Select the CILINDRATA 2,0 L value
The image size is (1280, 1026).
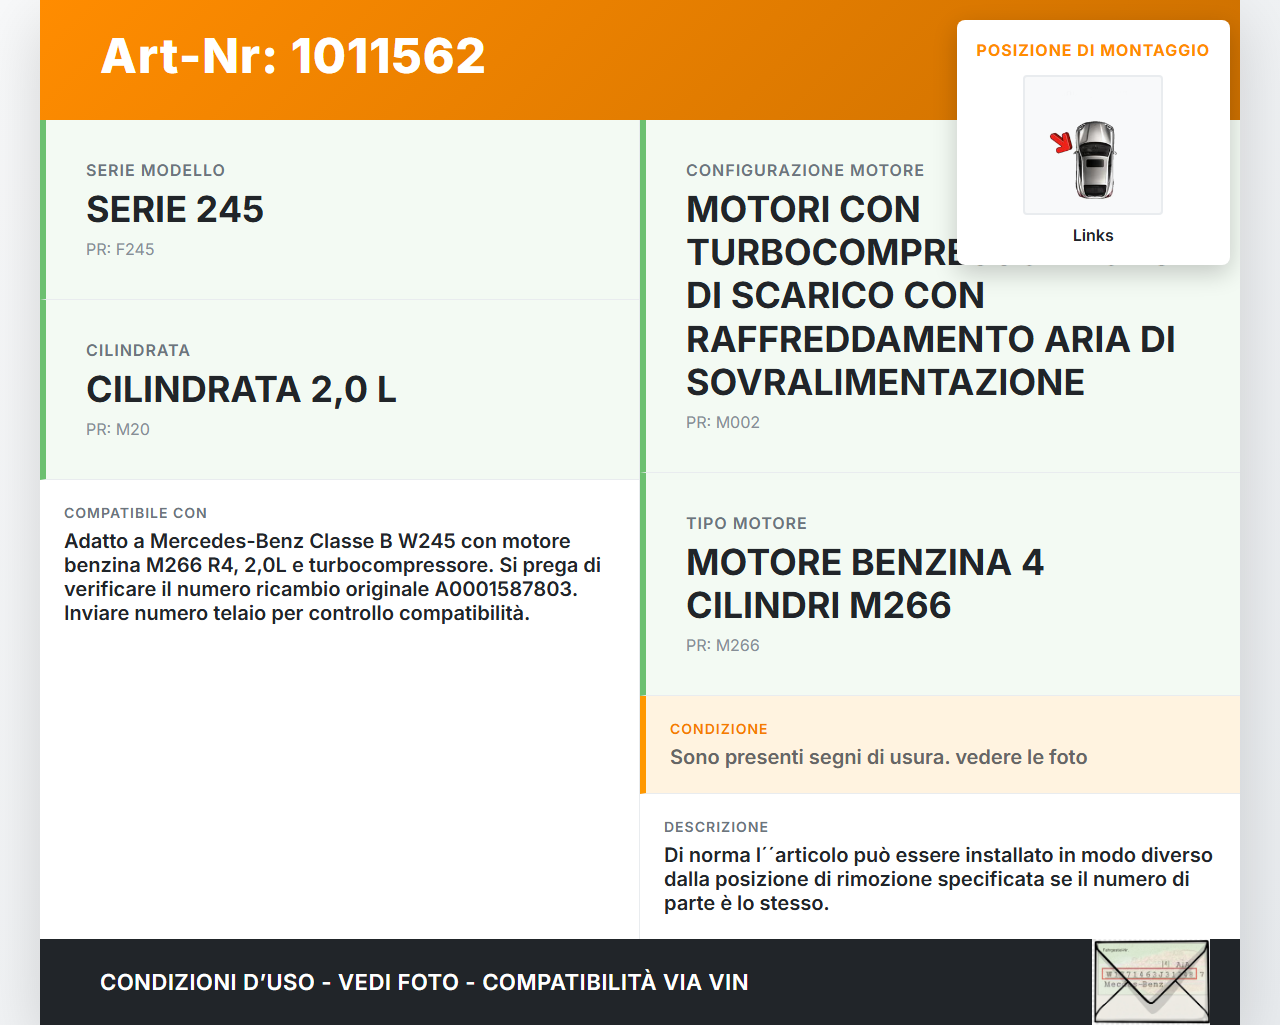pyautogui.click(x=241, y=390)
